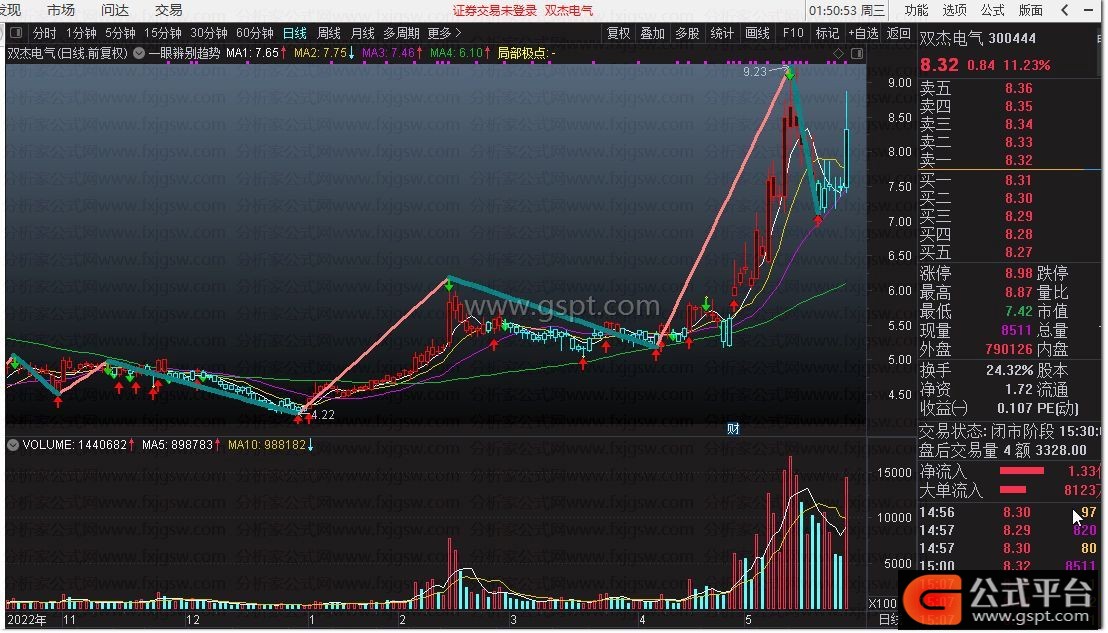Click the 净流入 red bar
This screenshot has height=633, width=1108.
(1021, 471)
